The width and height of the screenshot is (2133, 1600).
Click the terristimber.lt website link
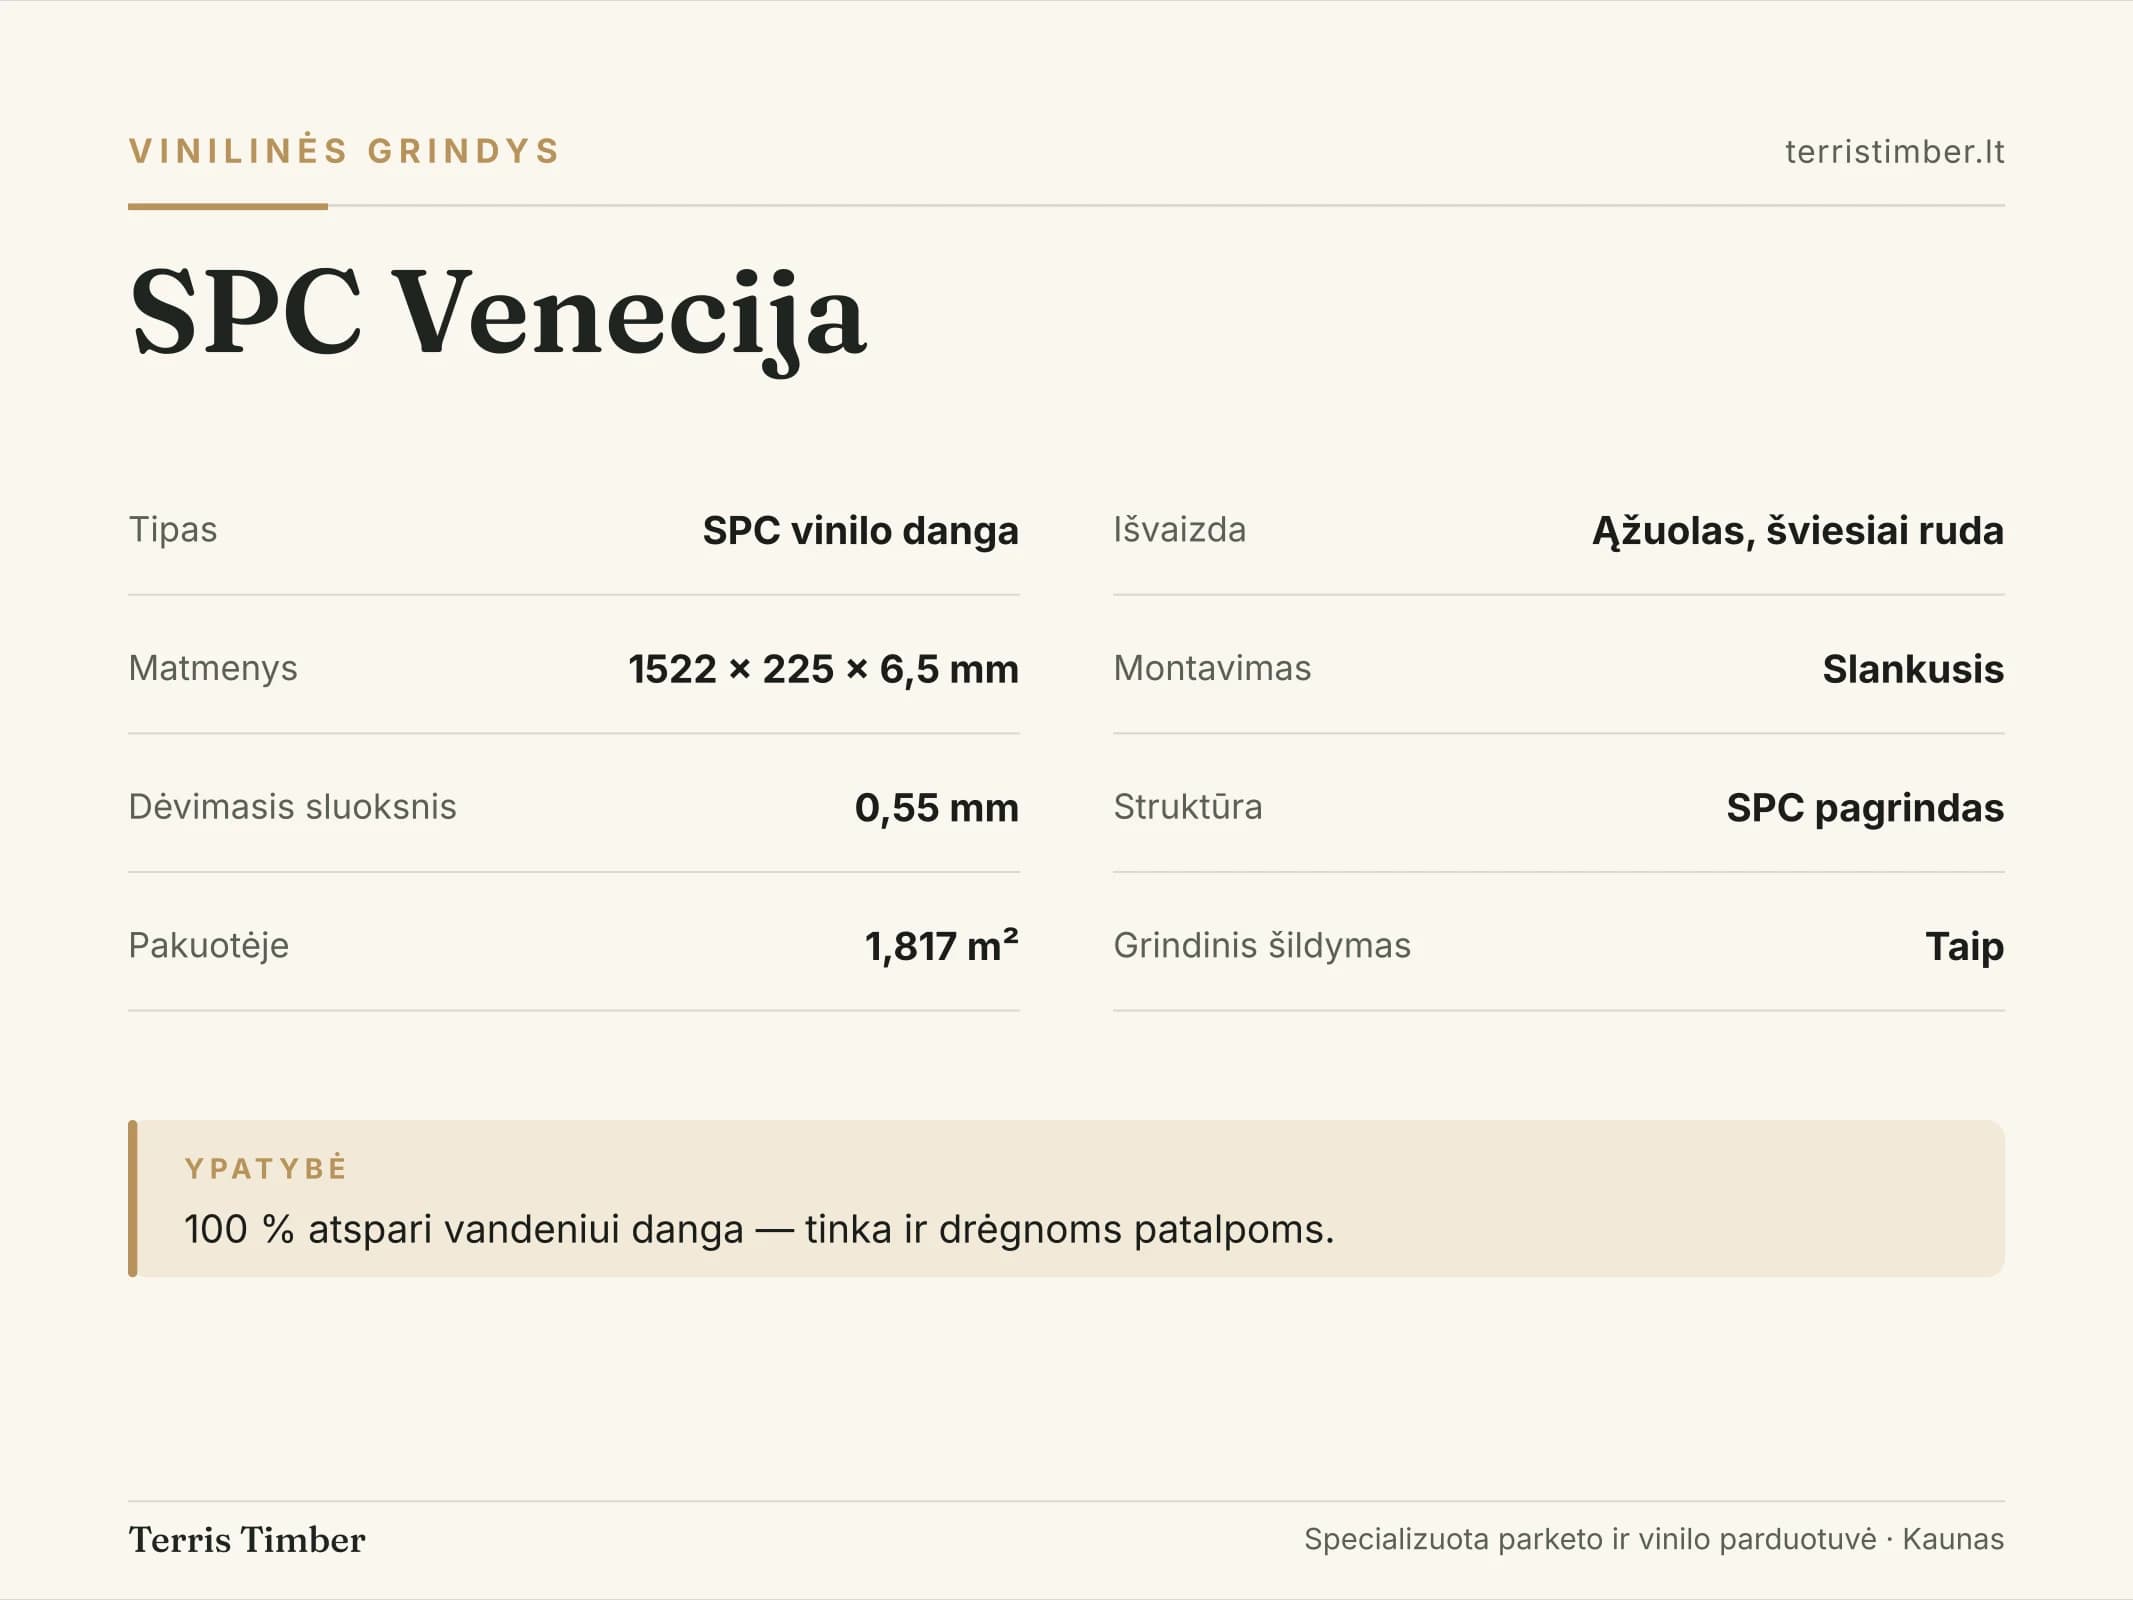[x=1894, y=151]
